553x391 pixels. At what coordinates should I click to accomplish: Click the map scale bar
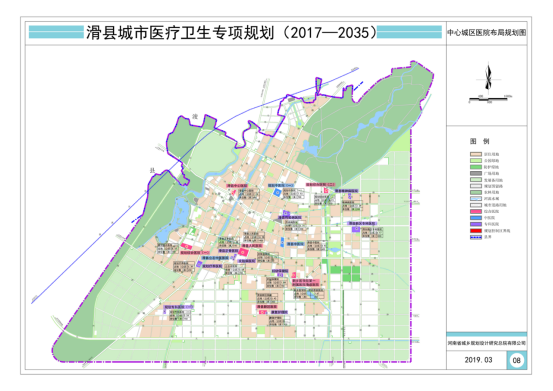point(488,99)
